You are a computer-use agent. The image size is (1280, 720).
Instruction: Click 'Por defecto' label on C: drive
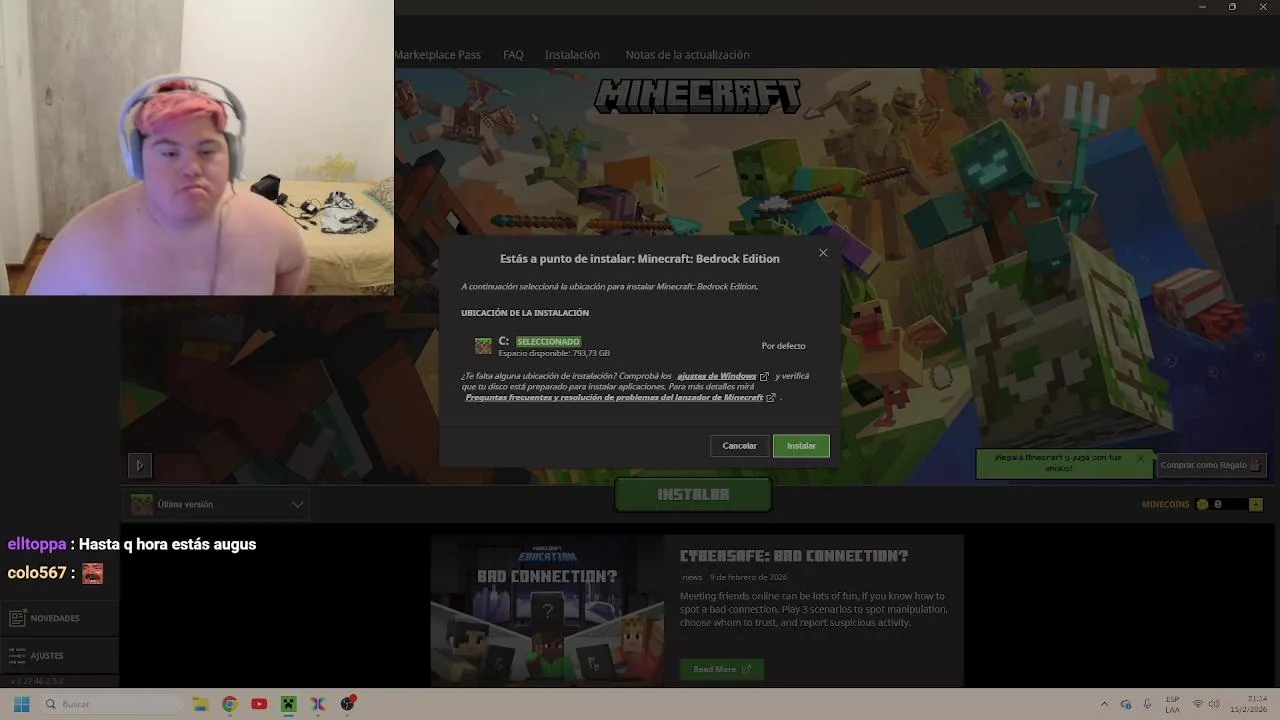pos(783,346)
